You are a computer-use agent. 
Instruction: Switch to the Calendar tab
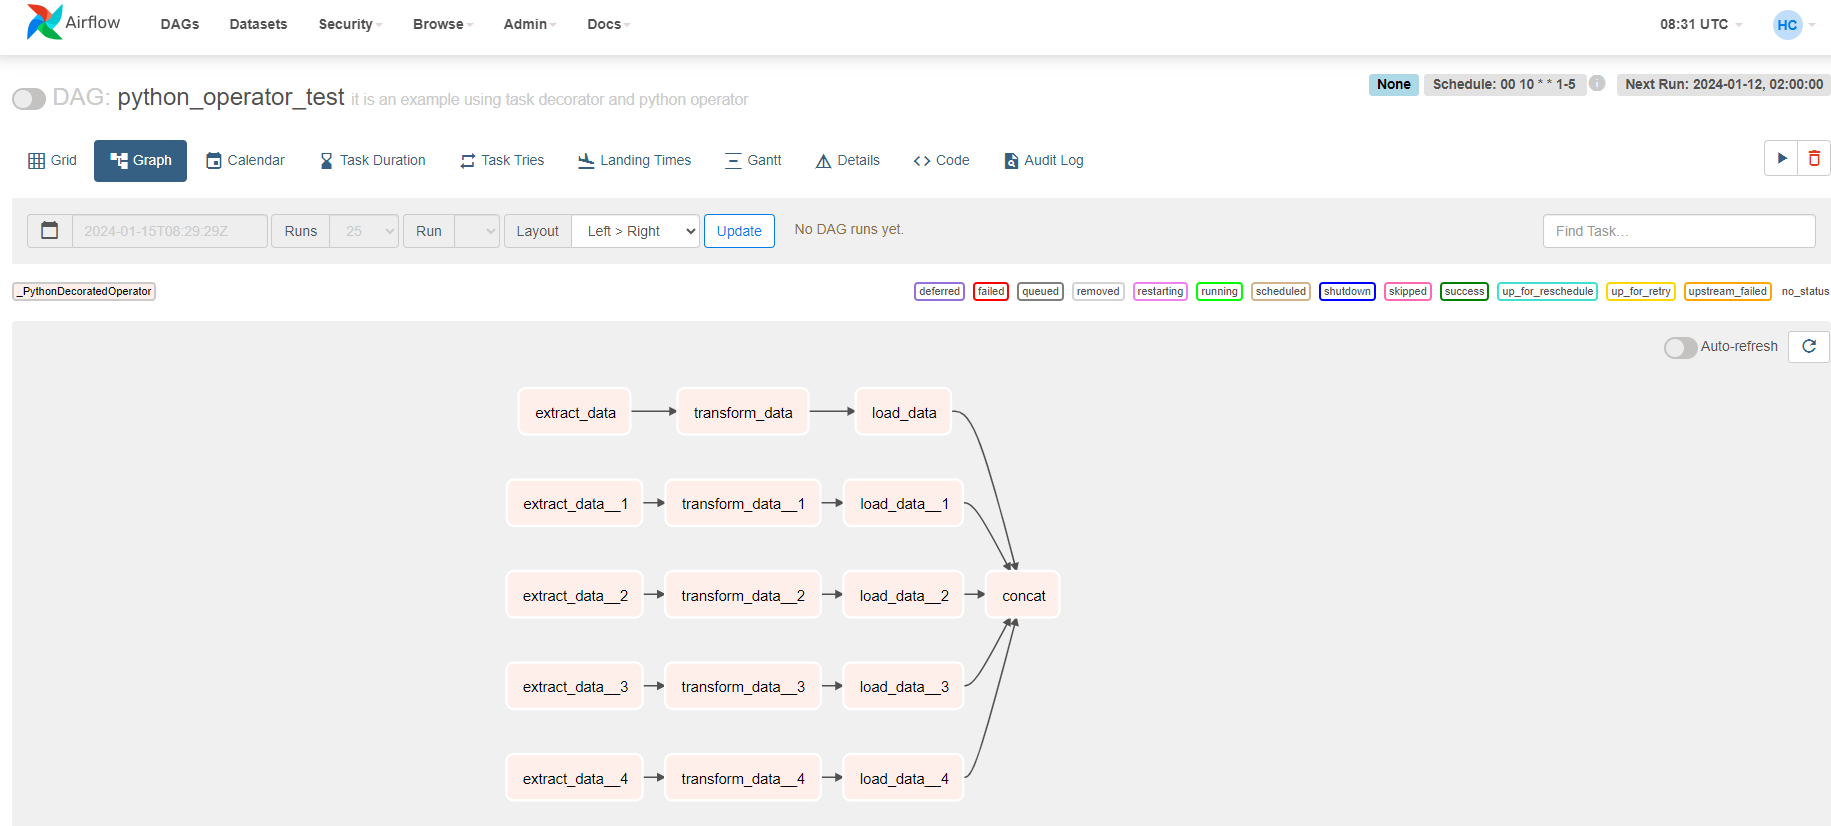pos(245,160)
